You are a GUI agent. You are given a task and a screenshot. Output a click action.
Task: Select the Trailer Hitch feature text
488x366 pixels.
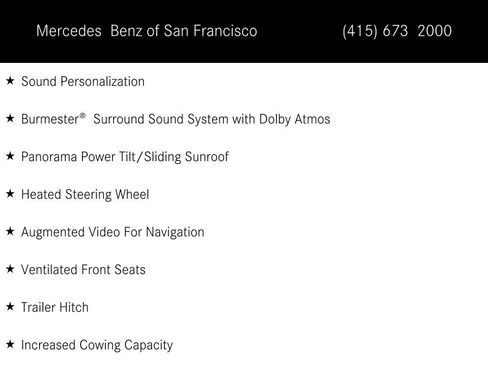pos(55,307)
